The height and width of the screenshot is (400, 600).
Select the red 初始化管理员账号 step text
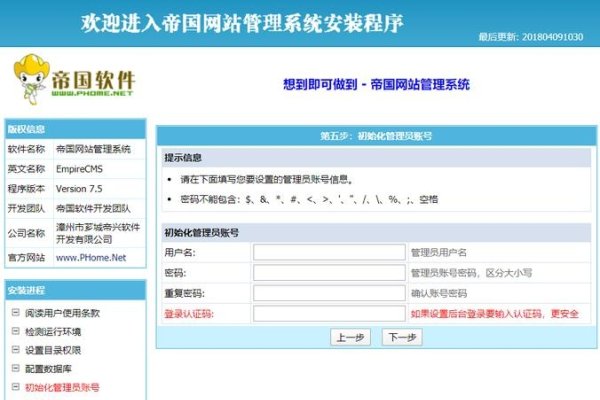[62, 387]
